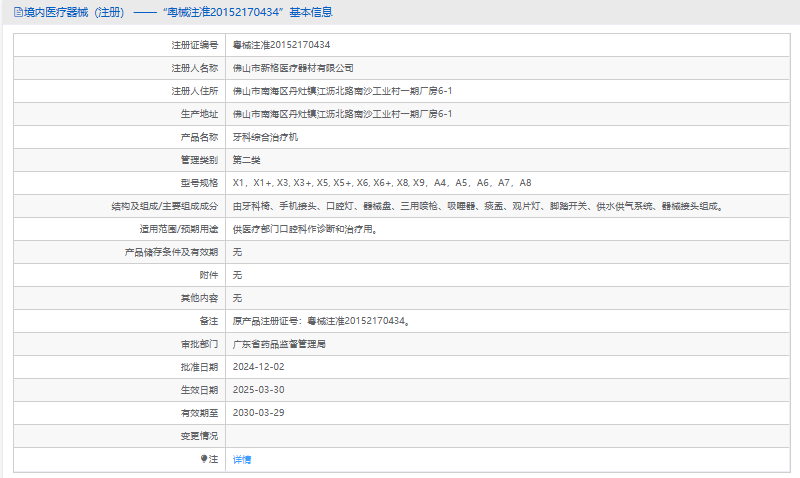The image size is (800, 478).
Task: Click the 附件 label
Action: click(x=208, y=275)
